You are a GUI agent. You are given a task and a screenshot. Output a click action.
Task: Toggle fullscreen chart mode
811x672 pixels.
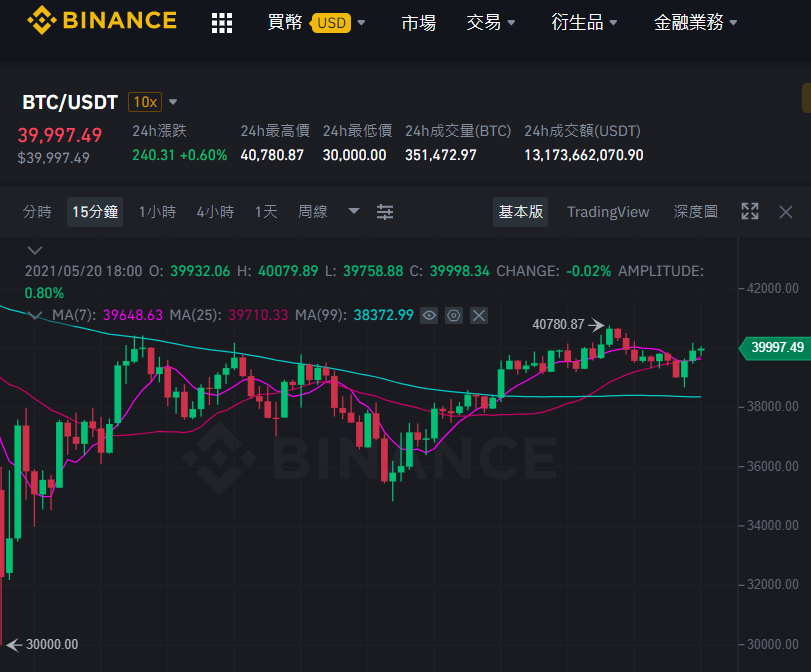coord(750,211)
